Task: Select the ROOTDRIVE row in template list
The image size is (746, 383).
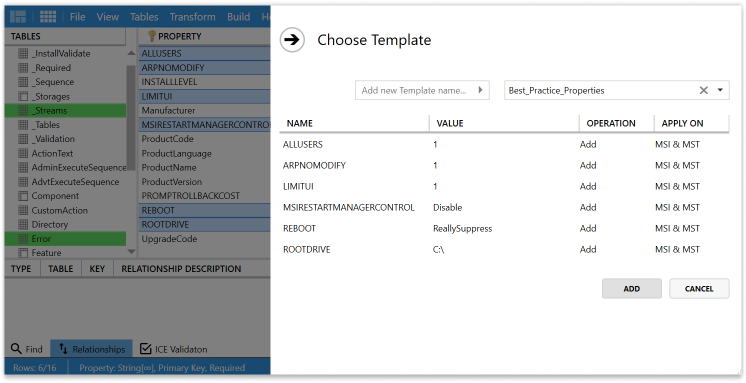Action: [504, 249]
